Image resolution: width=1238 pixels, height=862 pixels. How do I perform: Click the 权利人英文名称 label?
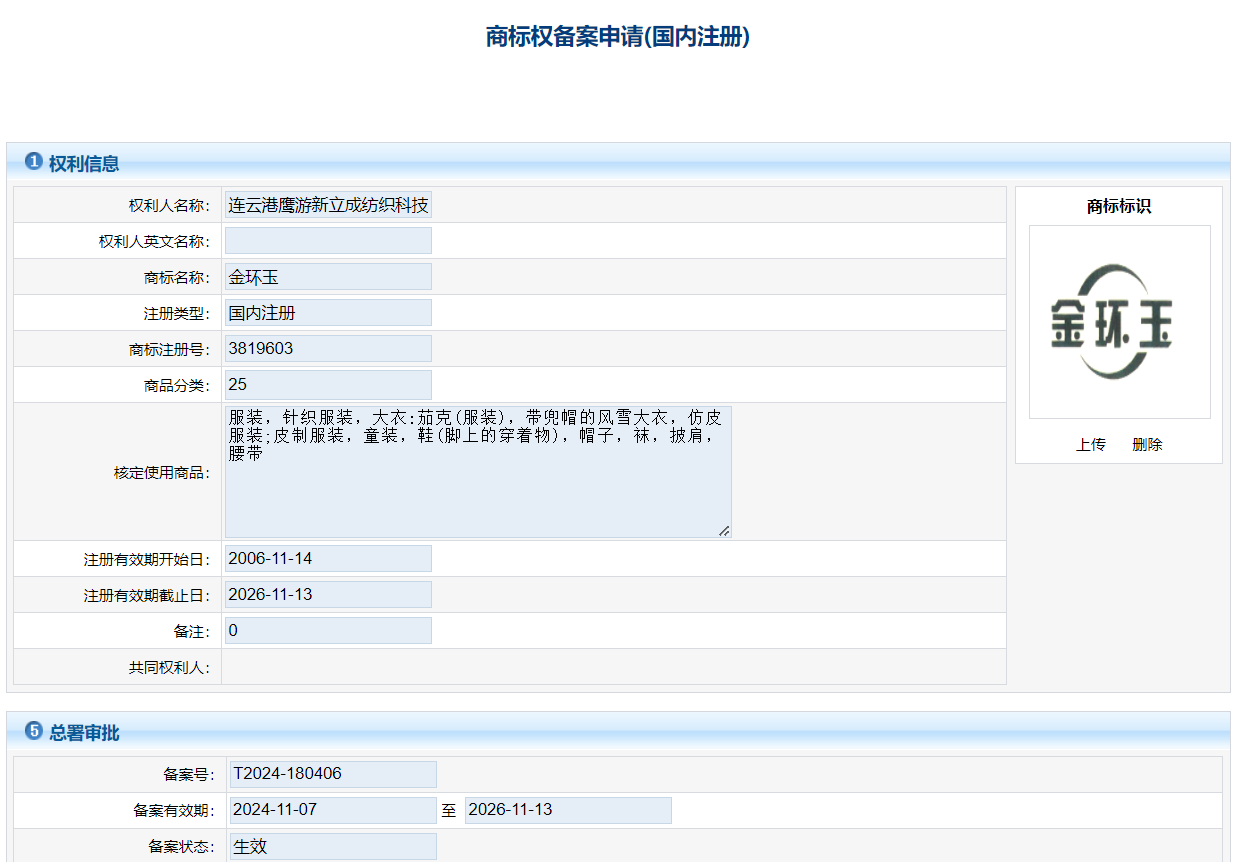154,242
